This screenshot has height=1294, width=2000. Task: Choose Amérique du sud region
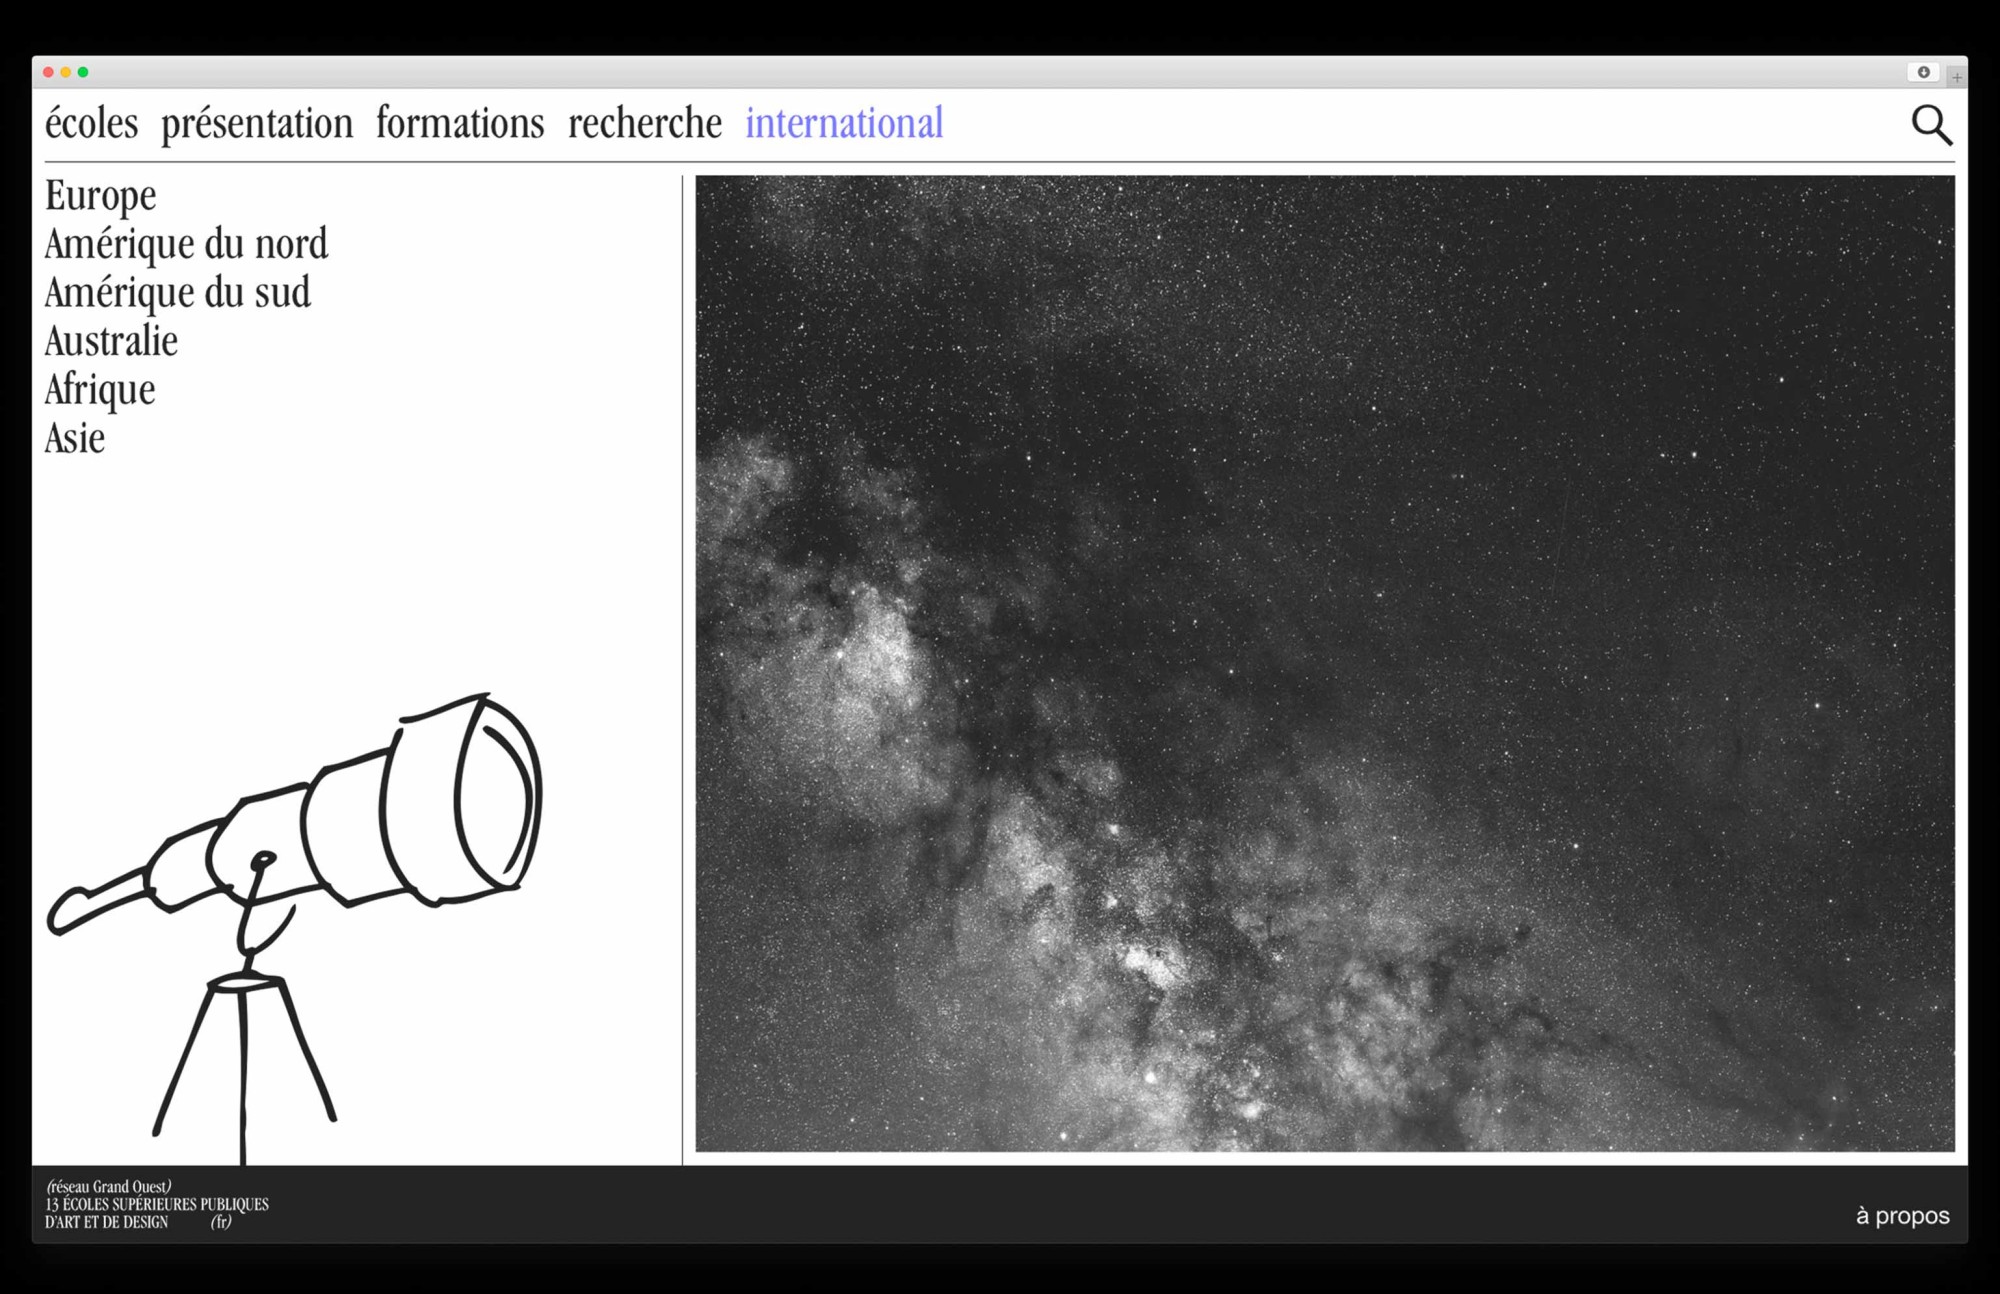coord(178,293)
